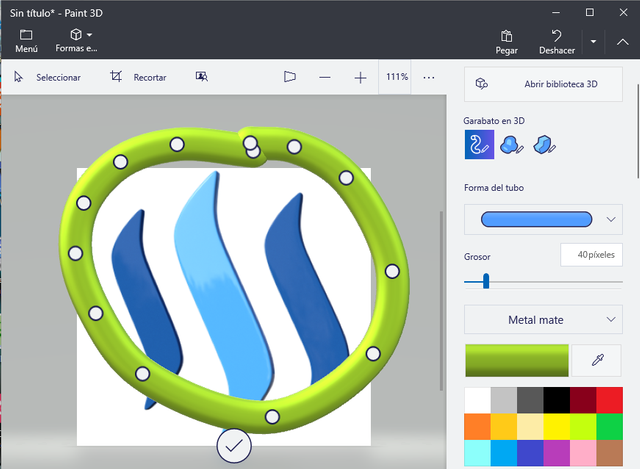Pick the gold yellow color swatch
The image size is (640, 469).
(x=504, y=427)
